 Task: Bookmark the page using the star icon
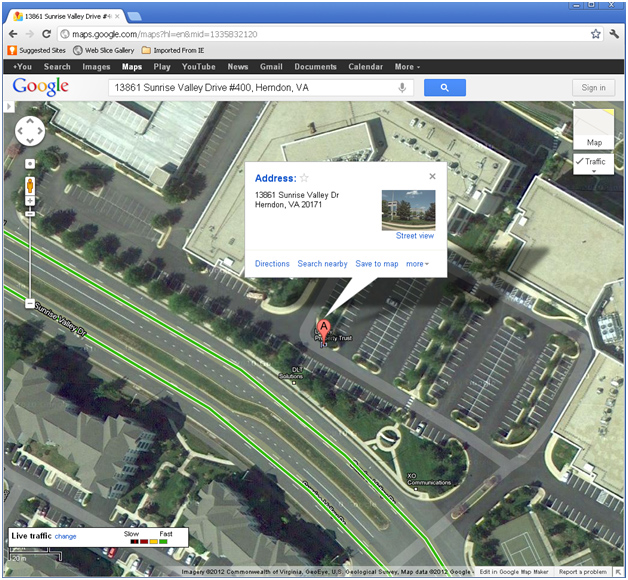pos(596,34)
